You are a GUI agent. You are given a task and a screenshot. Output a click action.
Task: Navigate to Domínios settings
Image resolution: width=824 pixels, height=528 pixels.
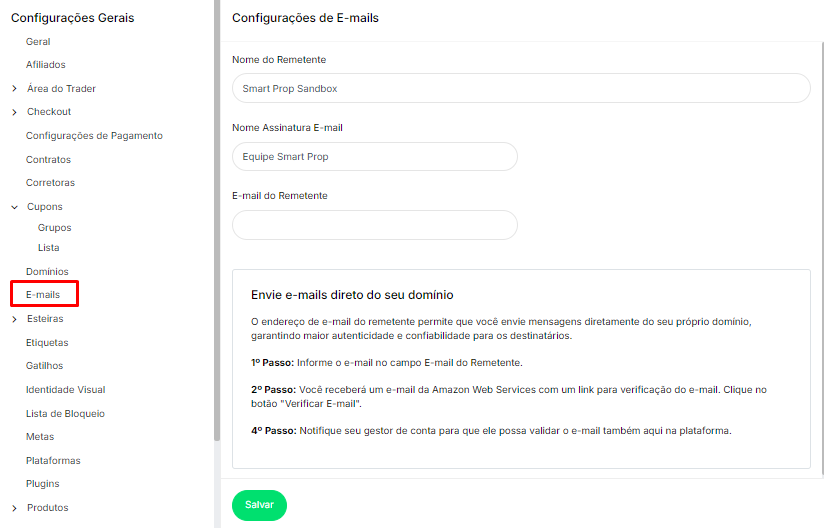pyautogui.click(x=47, y=272)
